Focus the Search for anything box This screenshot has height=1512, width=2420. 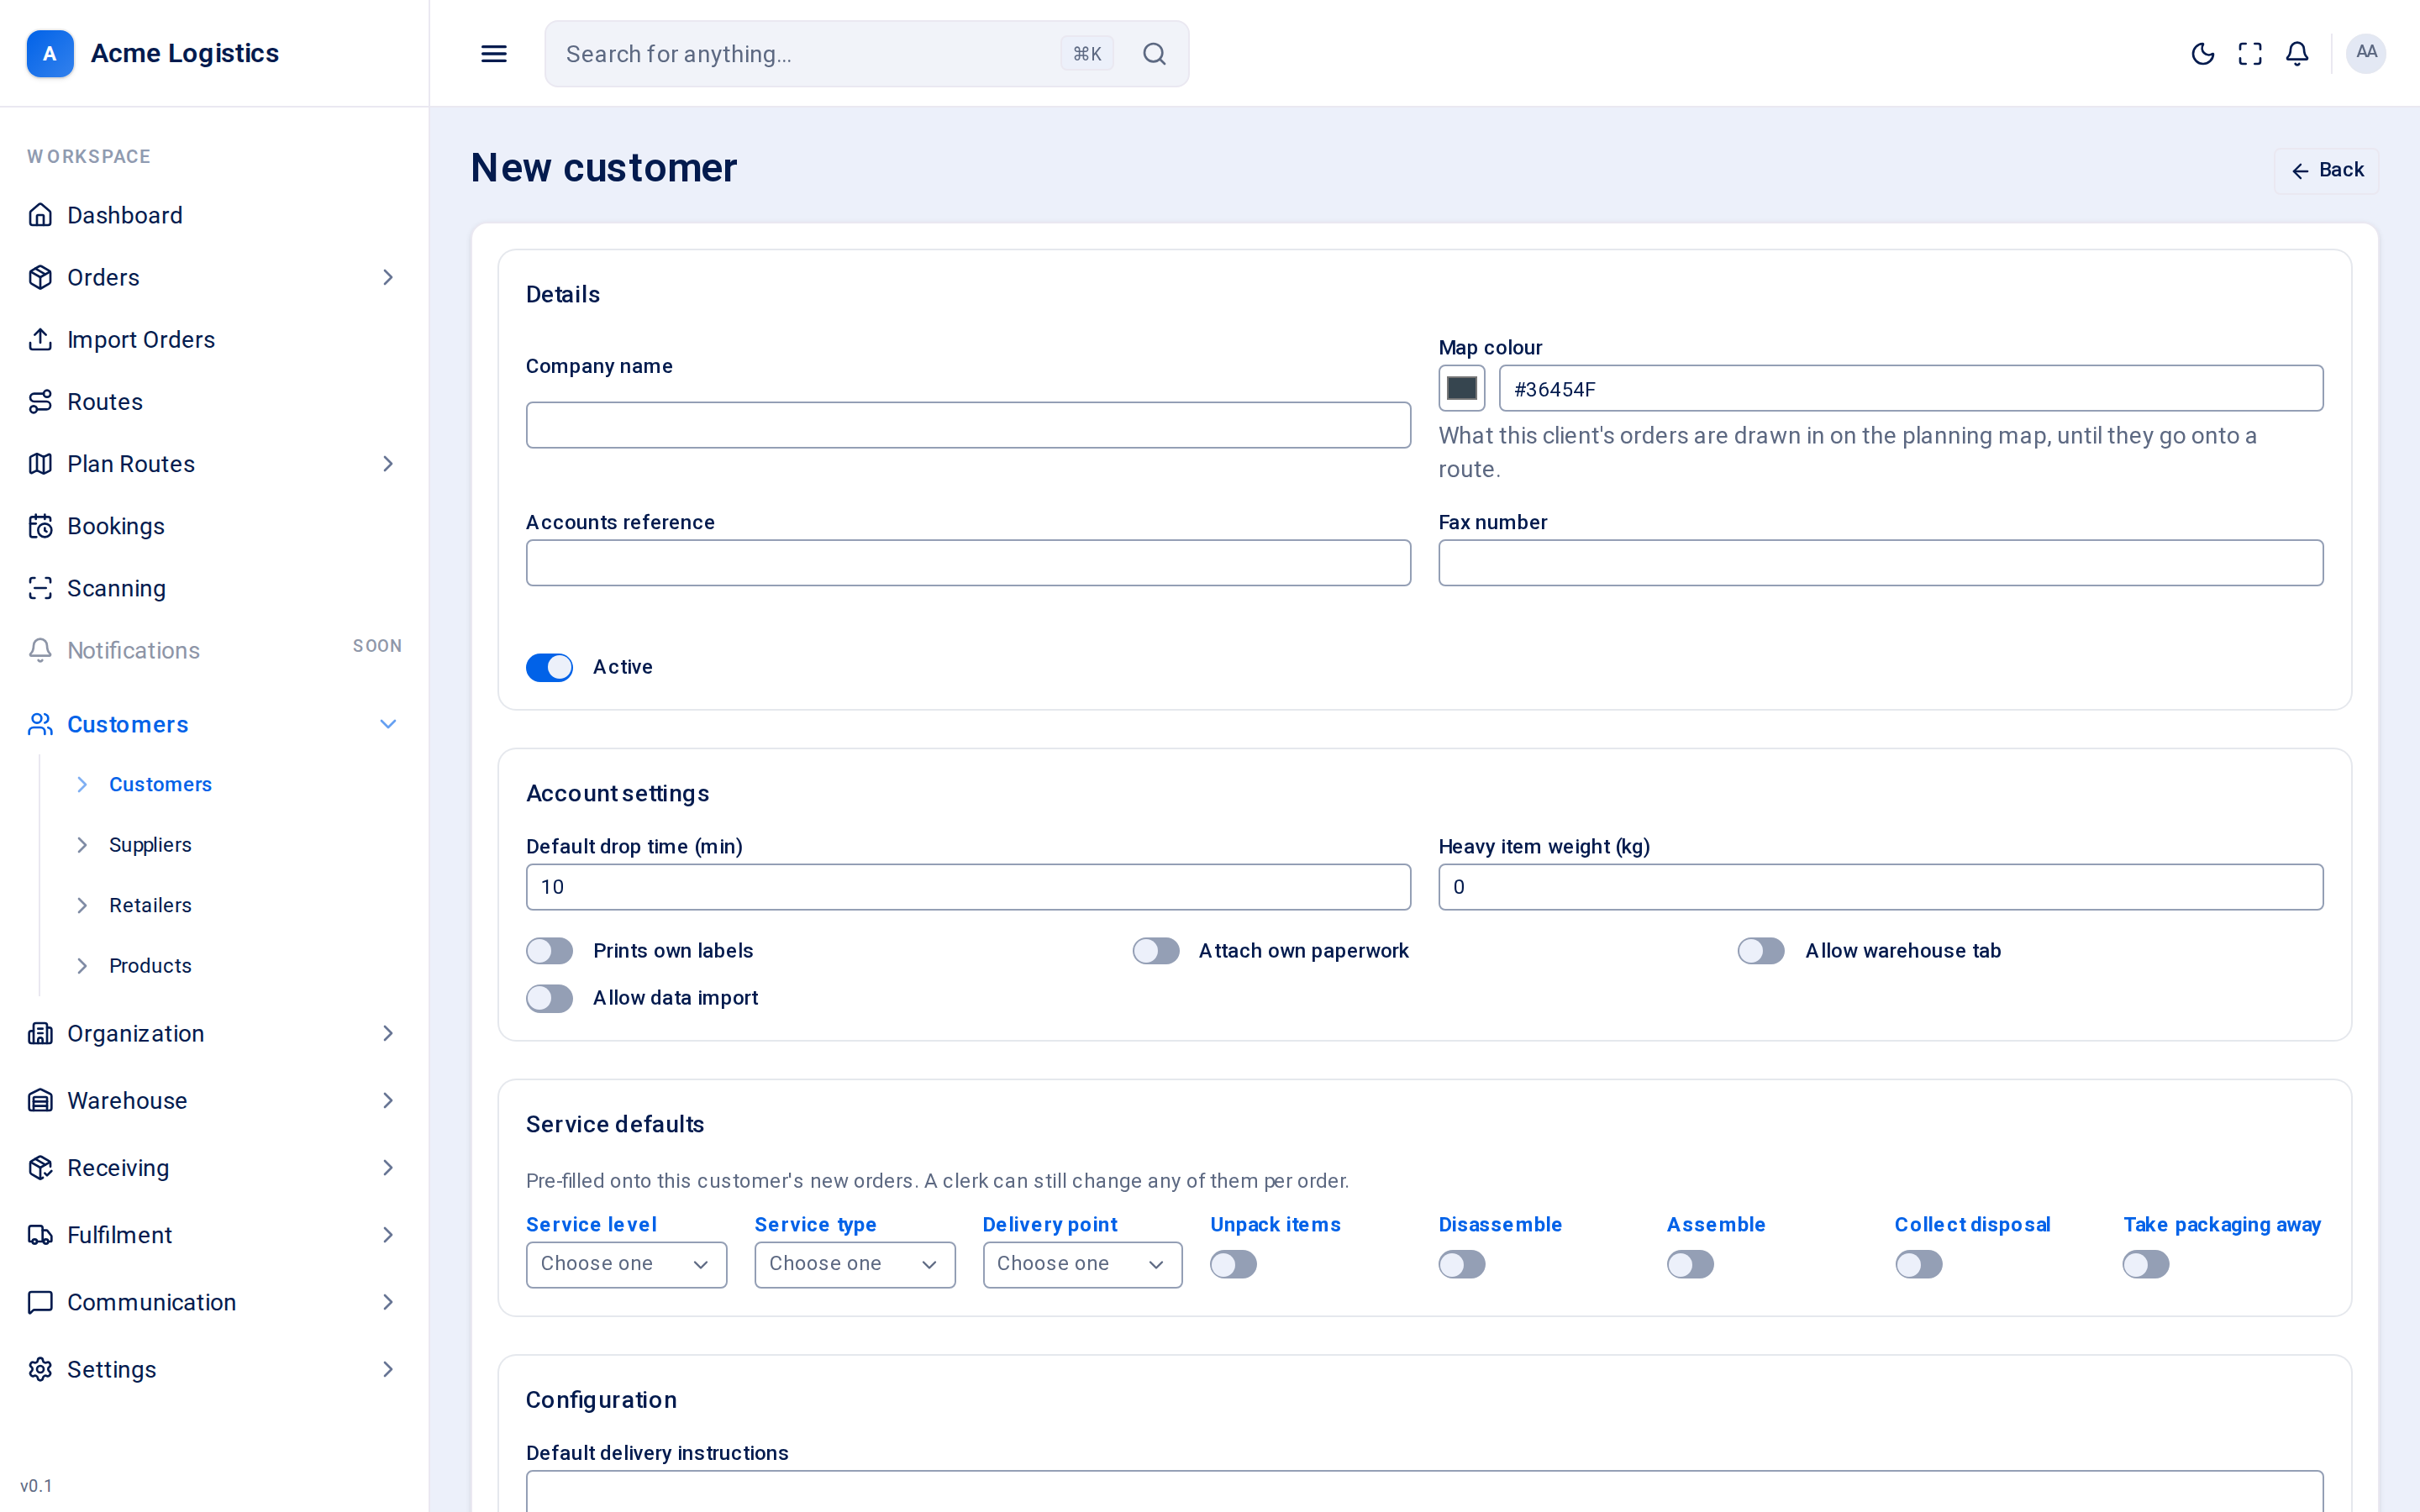pos(866,54)
